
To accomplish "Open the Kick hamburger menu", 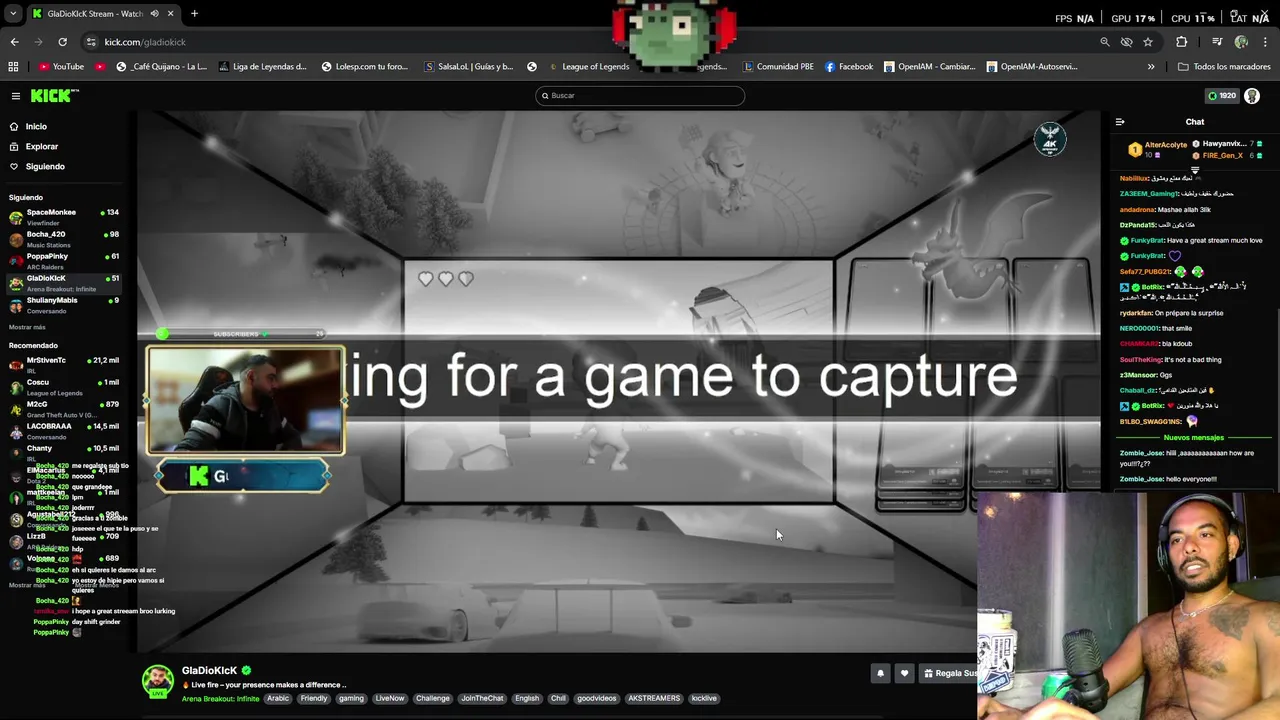I will click(16, 96).
